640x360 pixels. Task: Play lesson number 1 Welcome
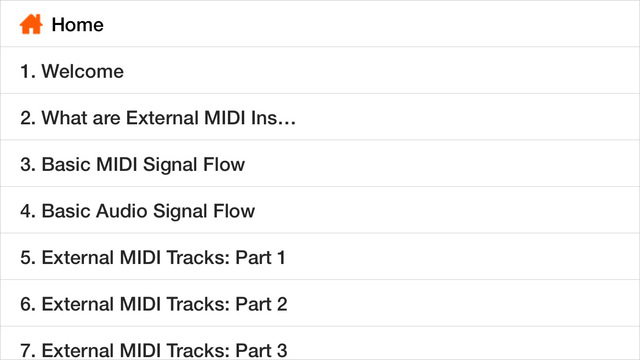coord(320,71)
